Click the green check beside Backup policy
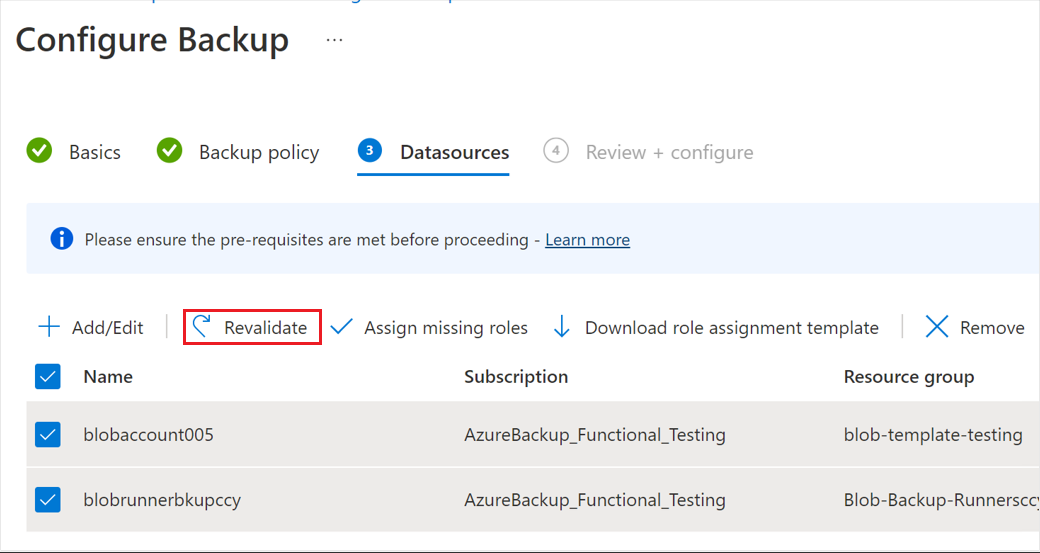Screen dimensions: 1040x553 tap(170, 151)
